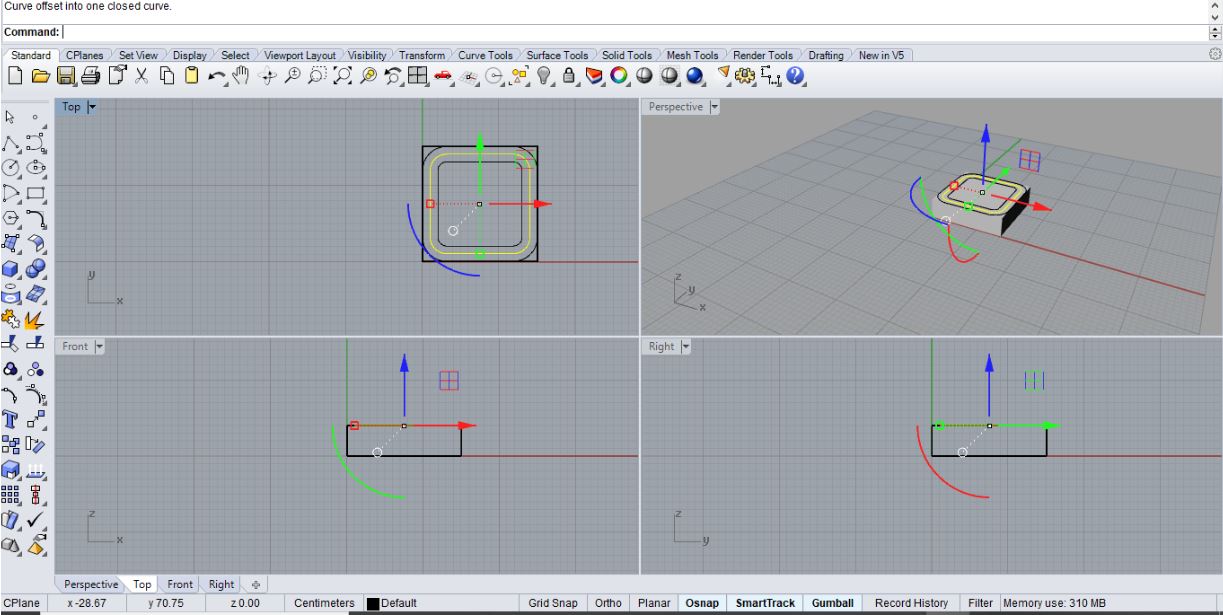Toggle Ortho mode in status bar

pyautogui.click(x=609, y=603)
